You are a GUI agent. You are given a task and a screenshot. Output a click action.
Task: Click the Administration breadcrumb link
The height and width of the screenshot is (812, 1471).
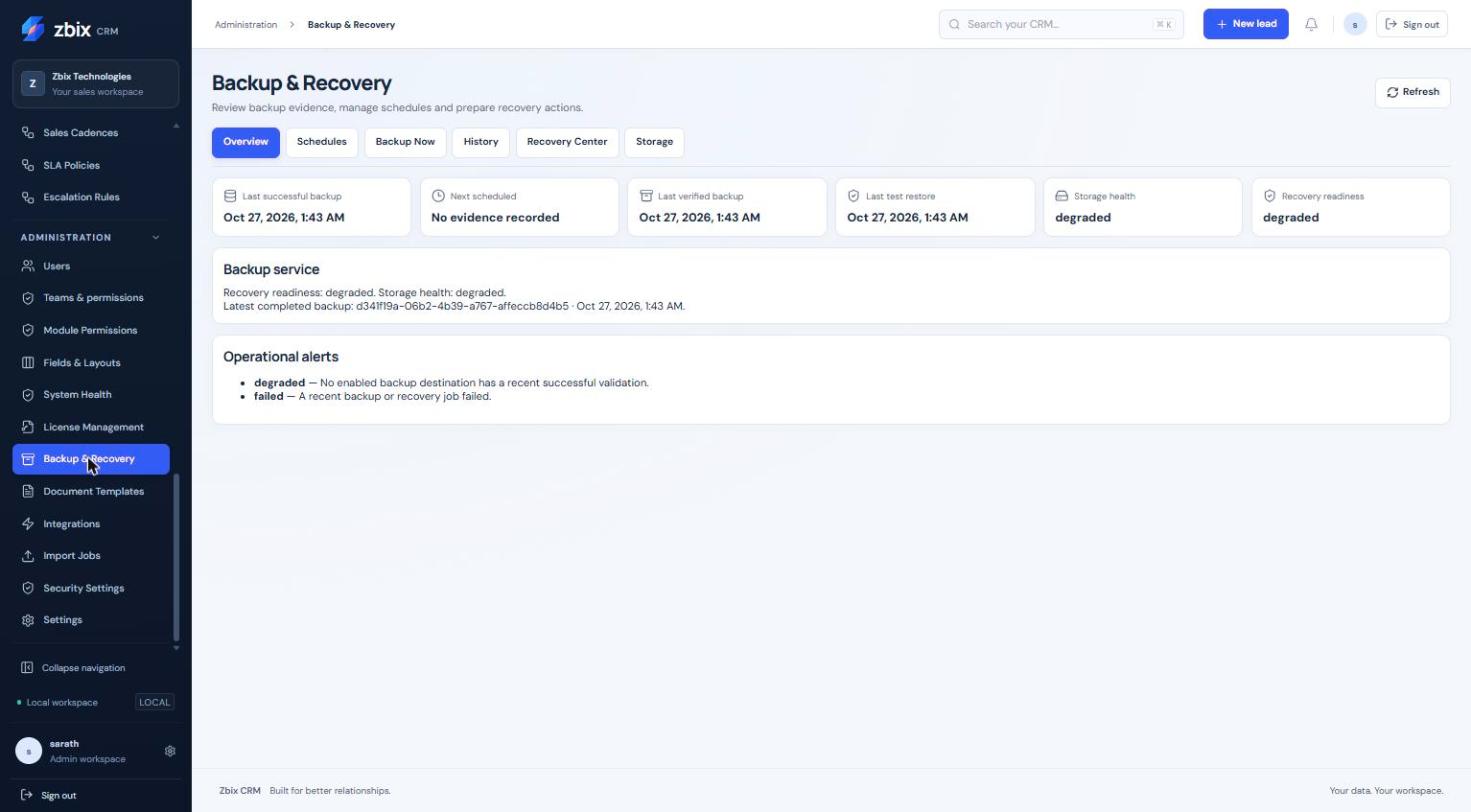[246, 24]
